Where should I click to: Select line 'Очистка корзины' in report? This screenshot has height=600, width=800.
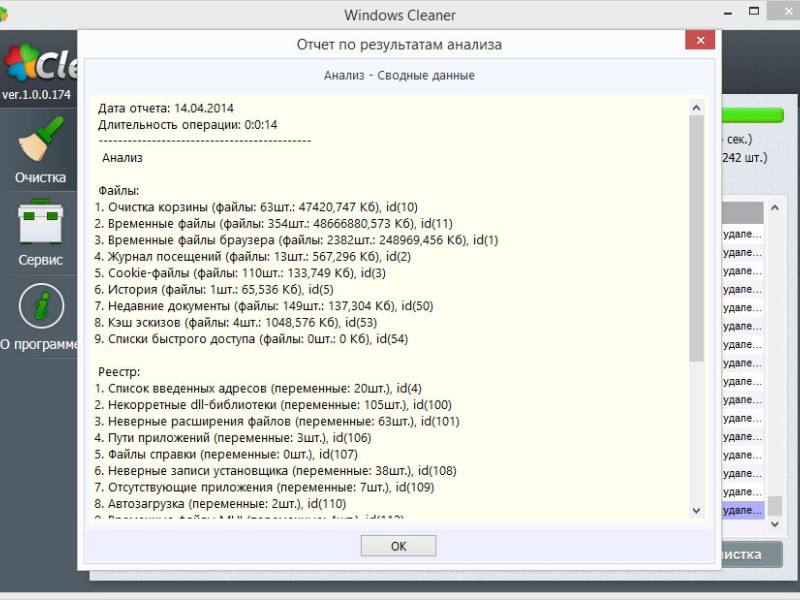tap(256, 207)
